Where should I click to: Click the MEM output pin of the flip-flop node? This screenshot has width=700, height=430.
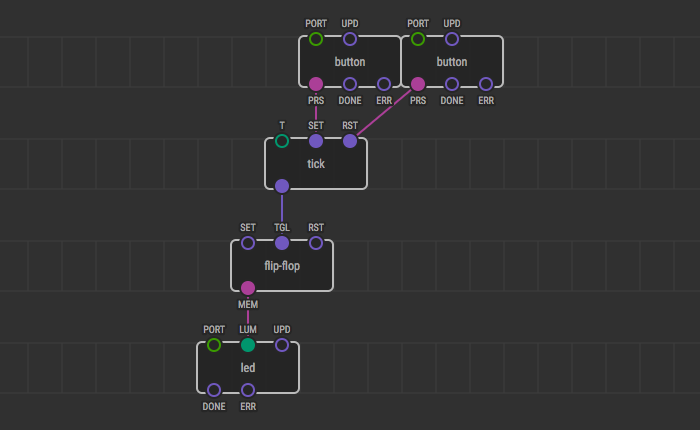(x=248, y=288)
